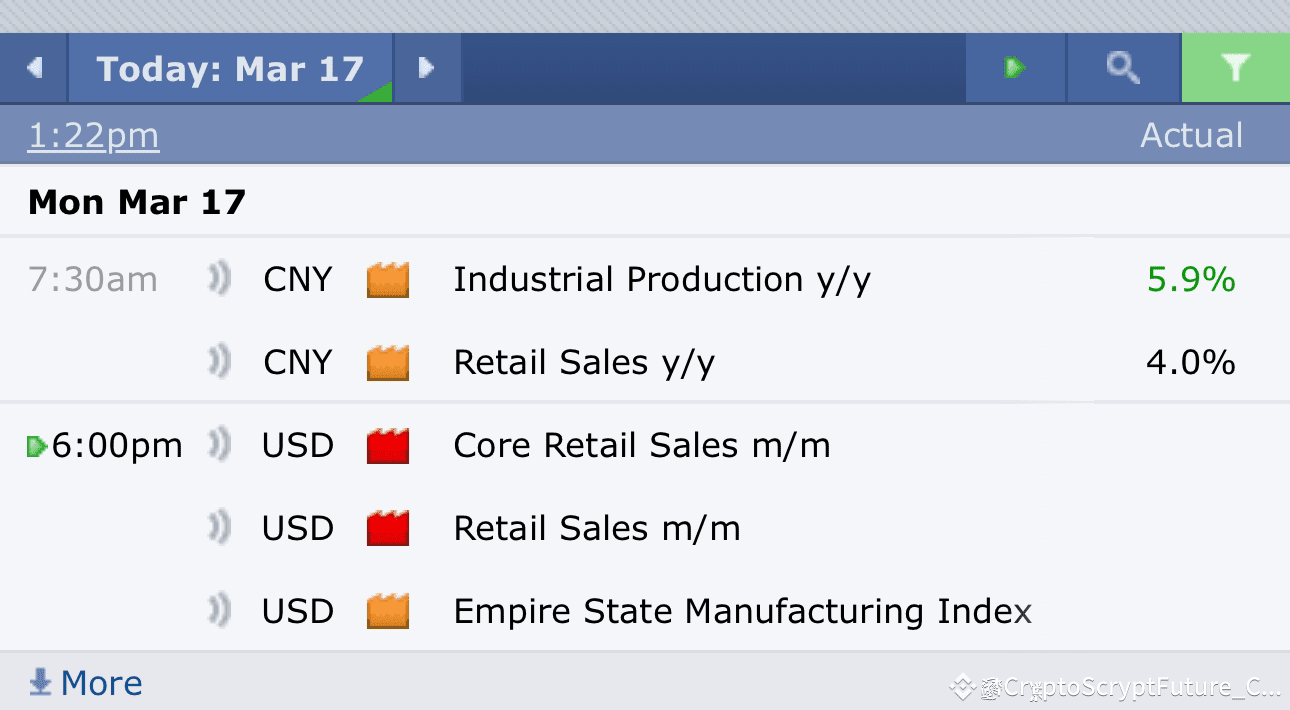Click red impact icon for Retail Sales m/m

pyautogui.click(x=388, y=528)
